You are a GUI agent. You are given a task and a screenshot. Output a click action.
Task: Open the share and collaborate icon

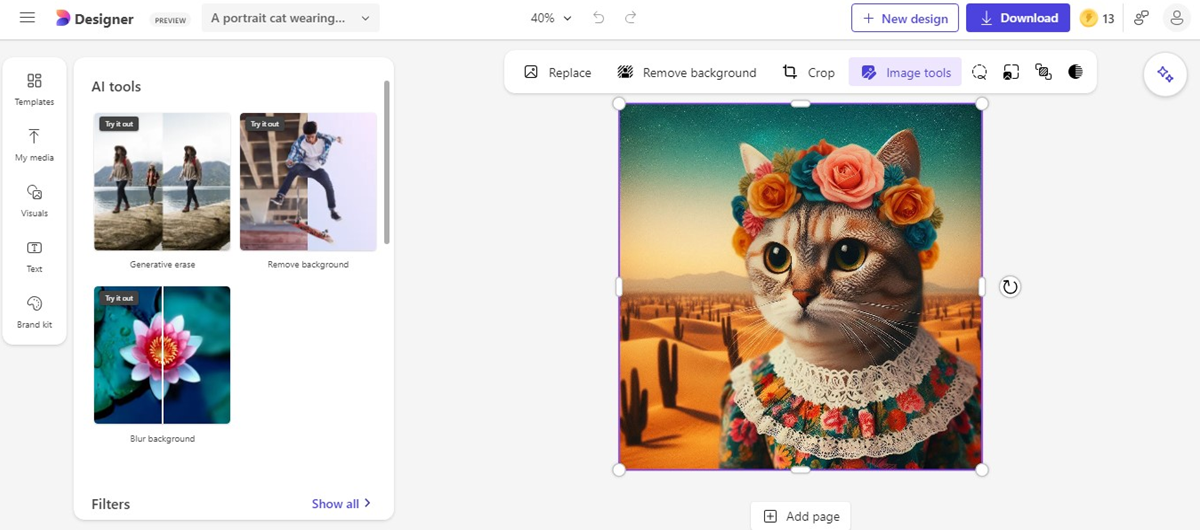click(1141, 18)
